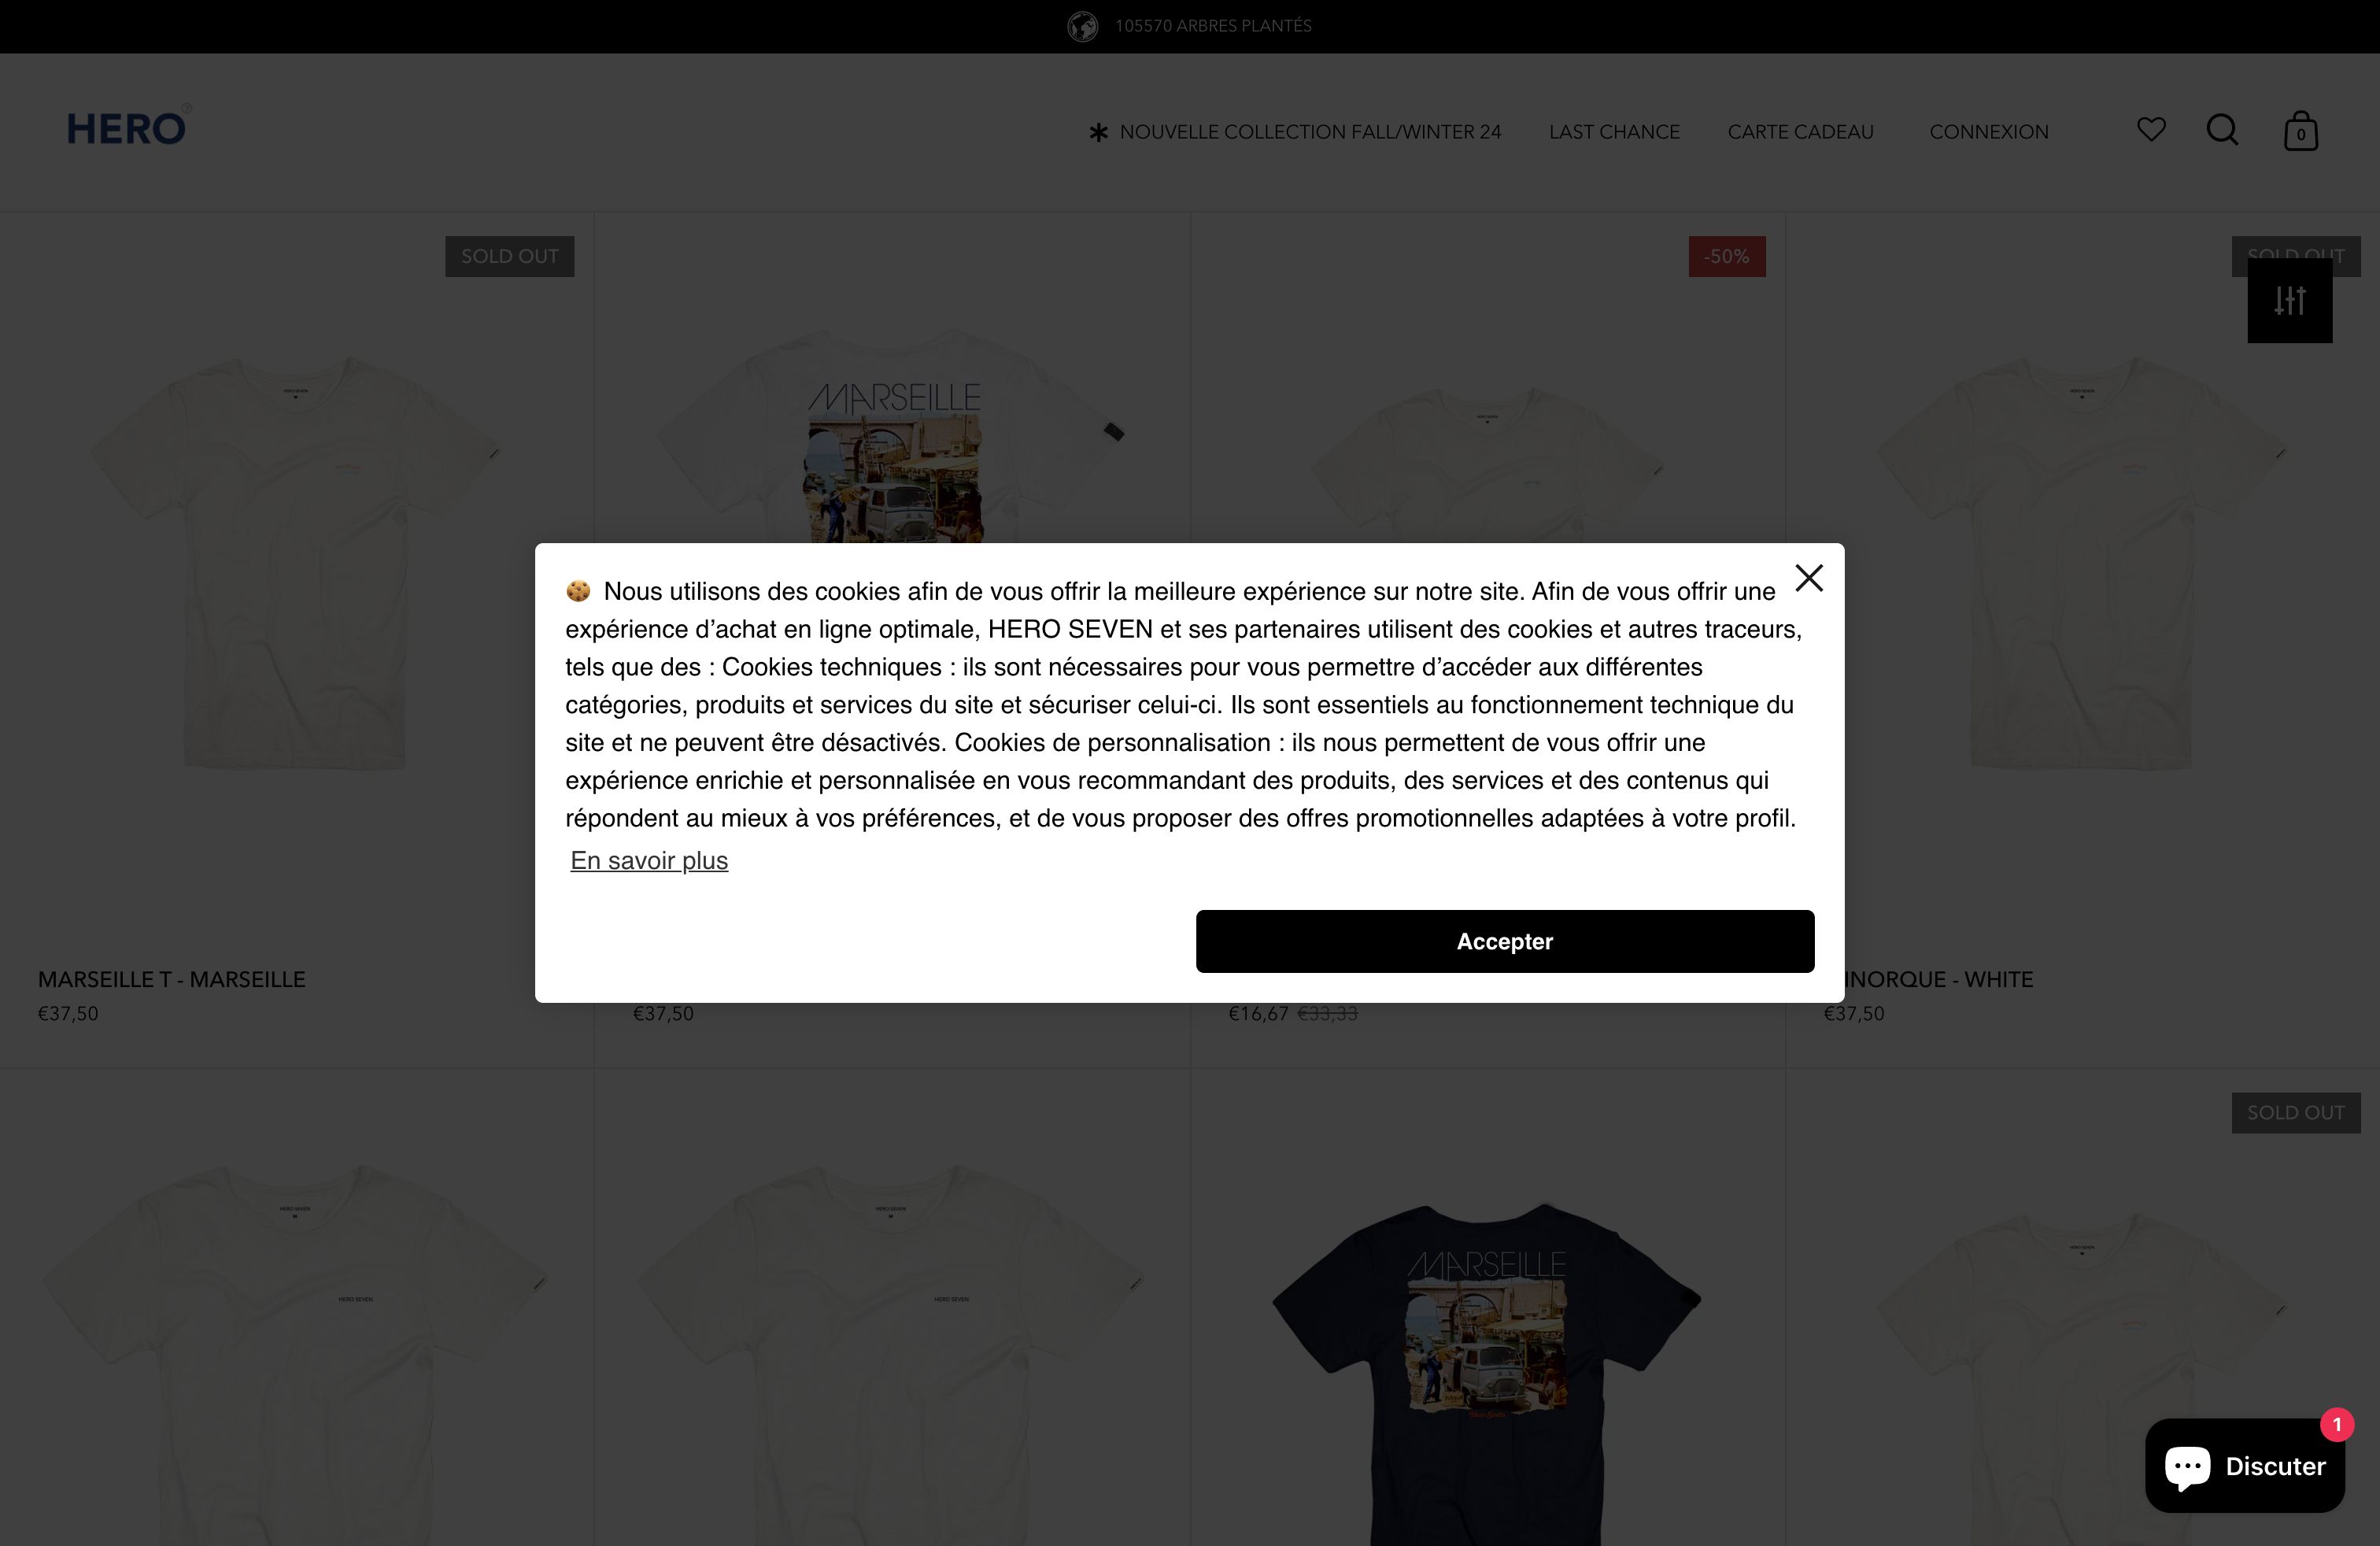The image size is (2380, 1546).
Task: Click the Accepter cookie button
Action: pyautogui.click(x=1504, y=941)
